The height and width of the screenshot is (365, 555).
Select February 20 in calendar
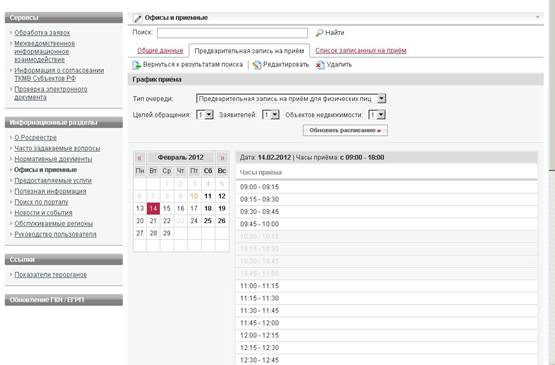click(140, 221)
